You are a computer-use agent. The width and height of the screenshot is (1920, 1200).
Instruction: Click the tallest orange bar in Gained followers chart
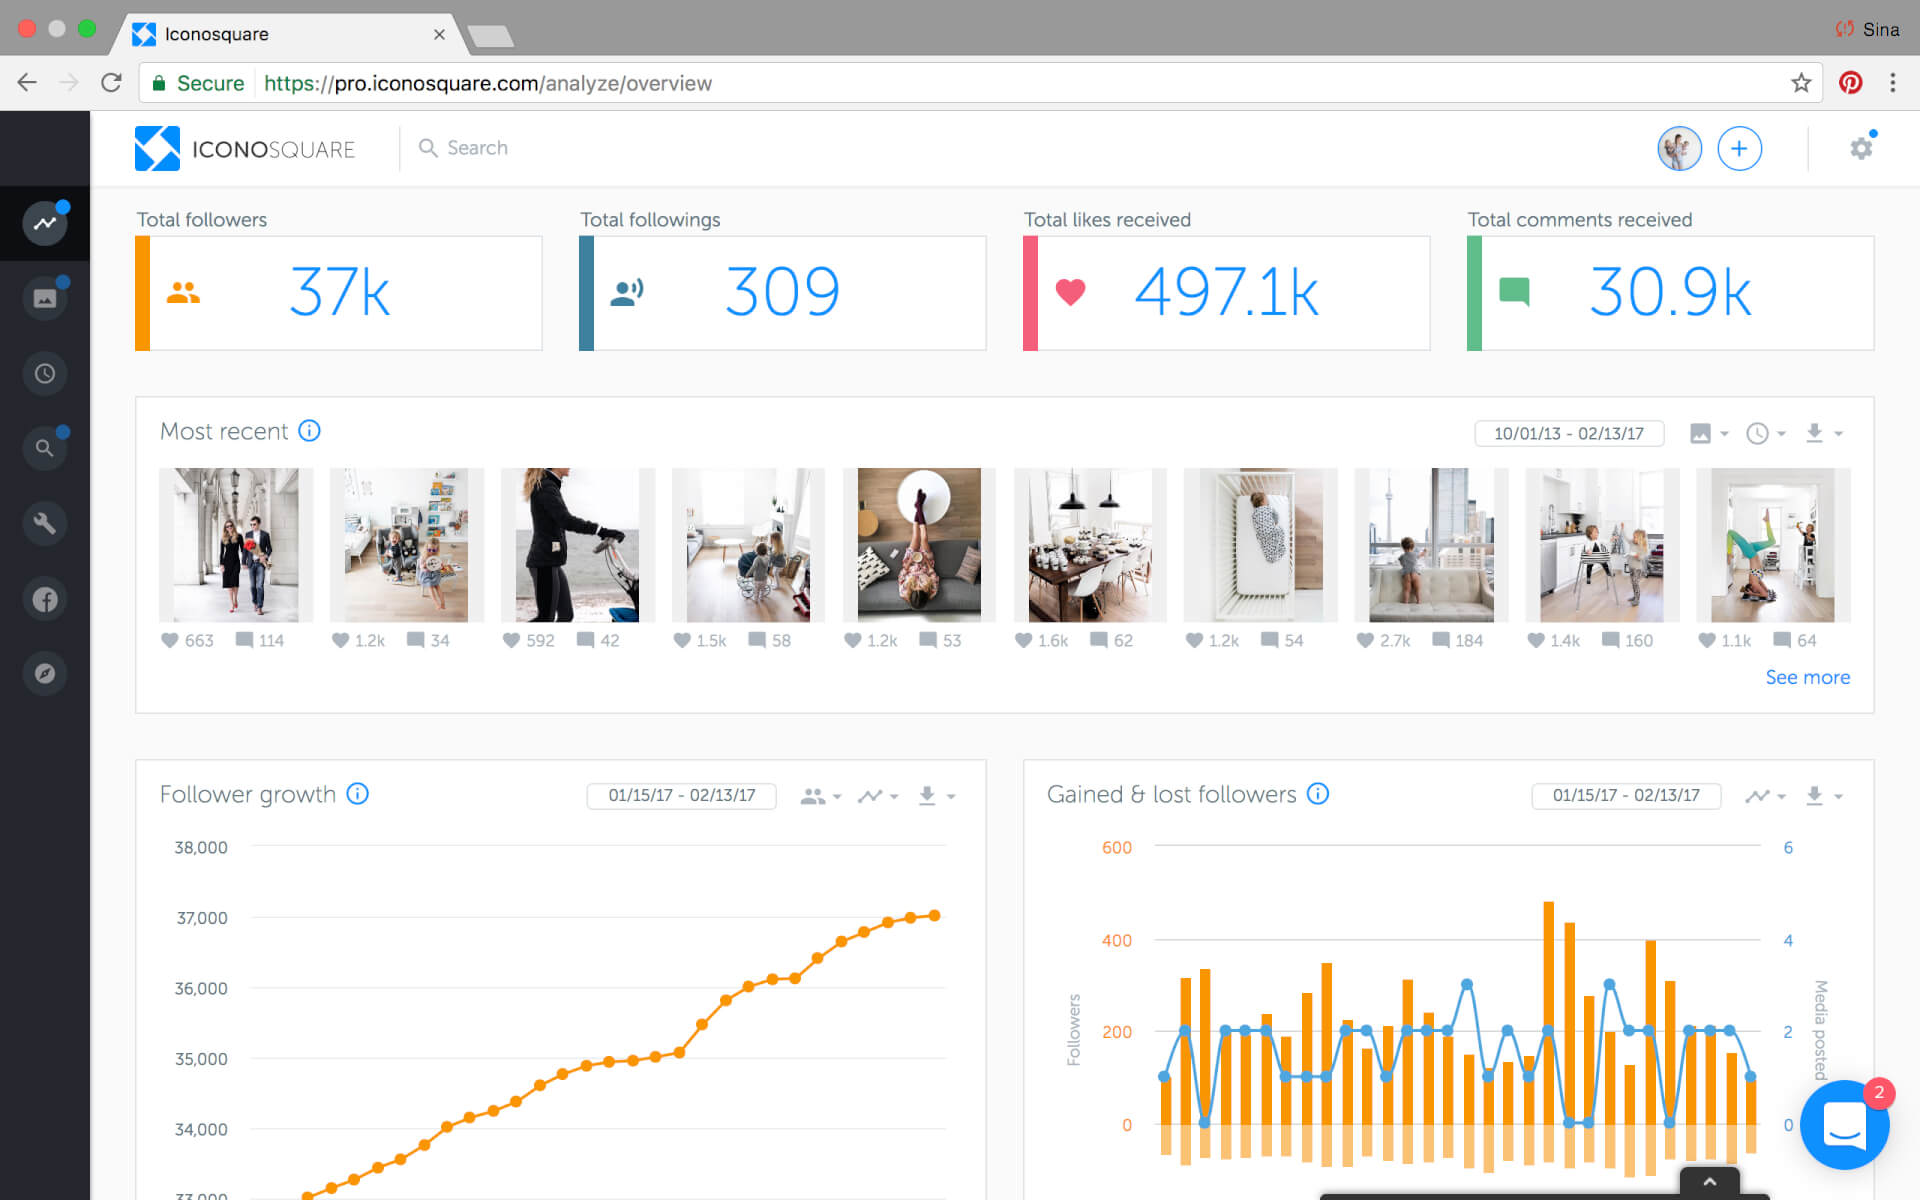tap(1548, 1012)
